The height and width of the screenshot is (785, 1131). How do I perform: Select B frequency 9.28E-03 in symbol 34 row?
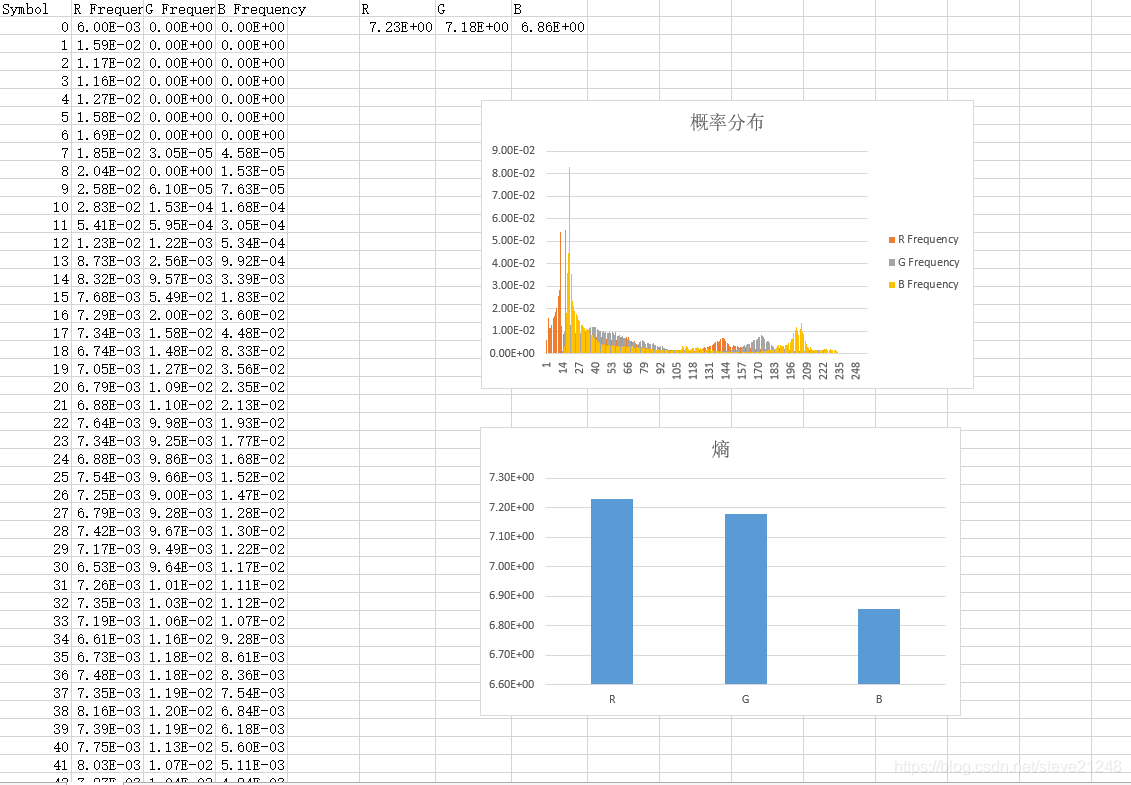point(252,639)
